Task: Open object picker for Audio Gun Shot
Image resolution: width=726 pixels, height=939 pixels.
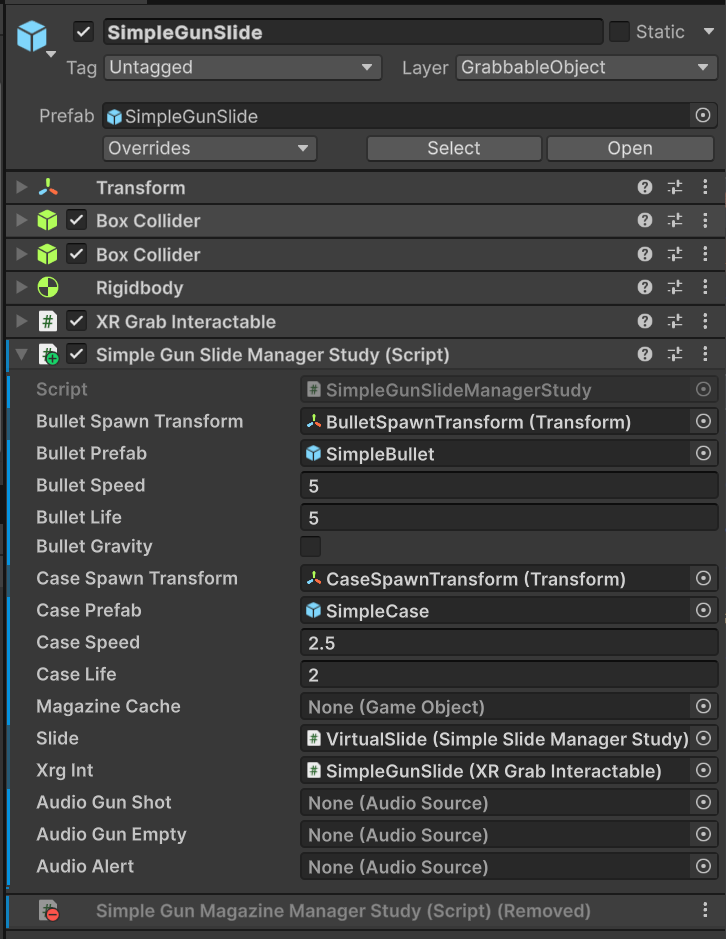Action: [x=703, y=803]
